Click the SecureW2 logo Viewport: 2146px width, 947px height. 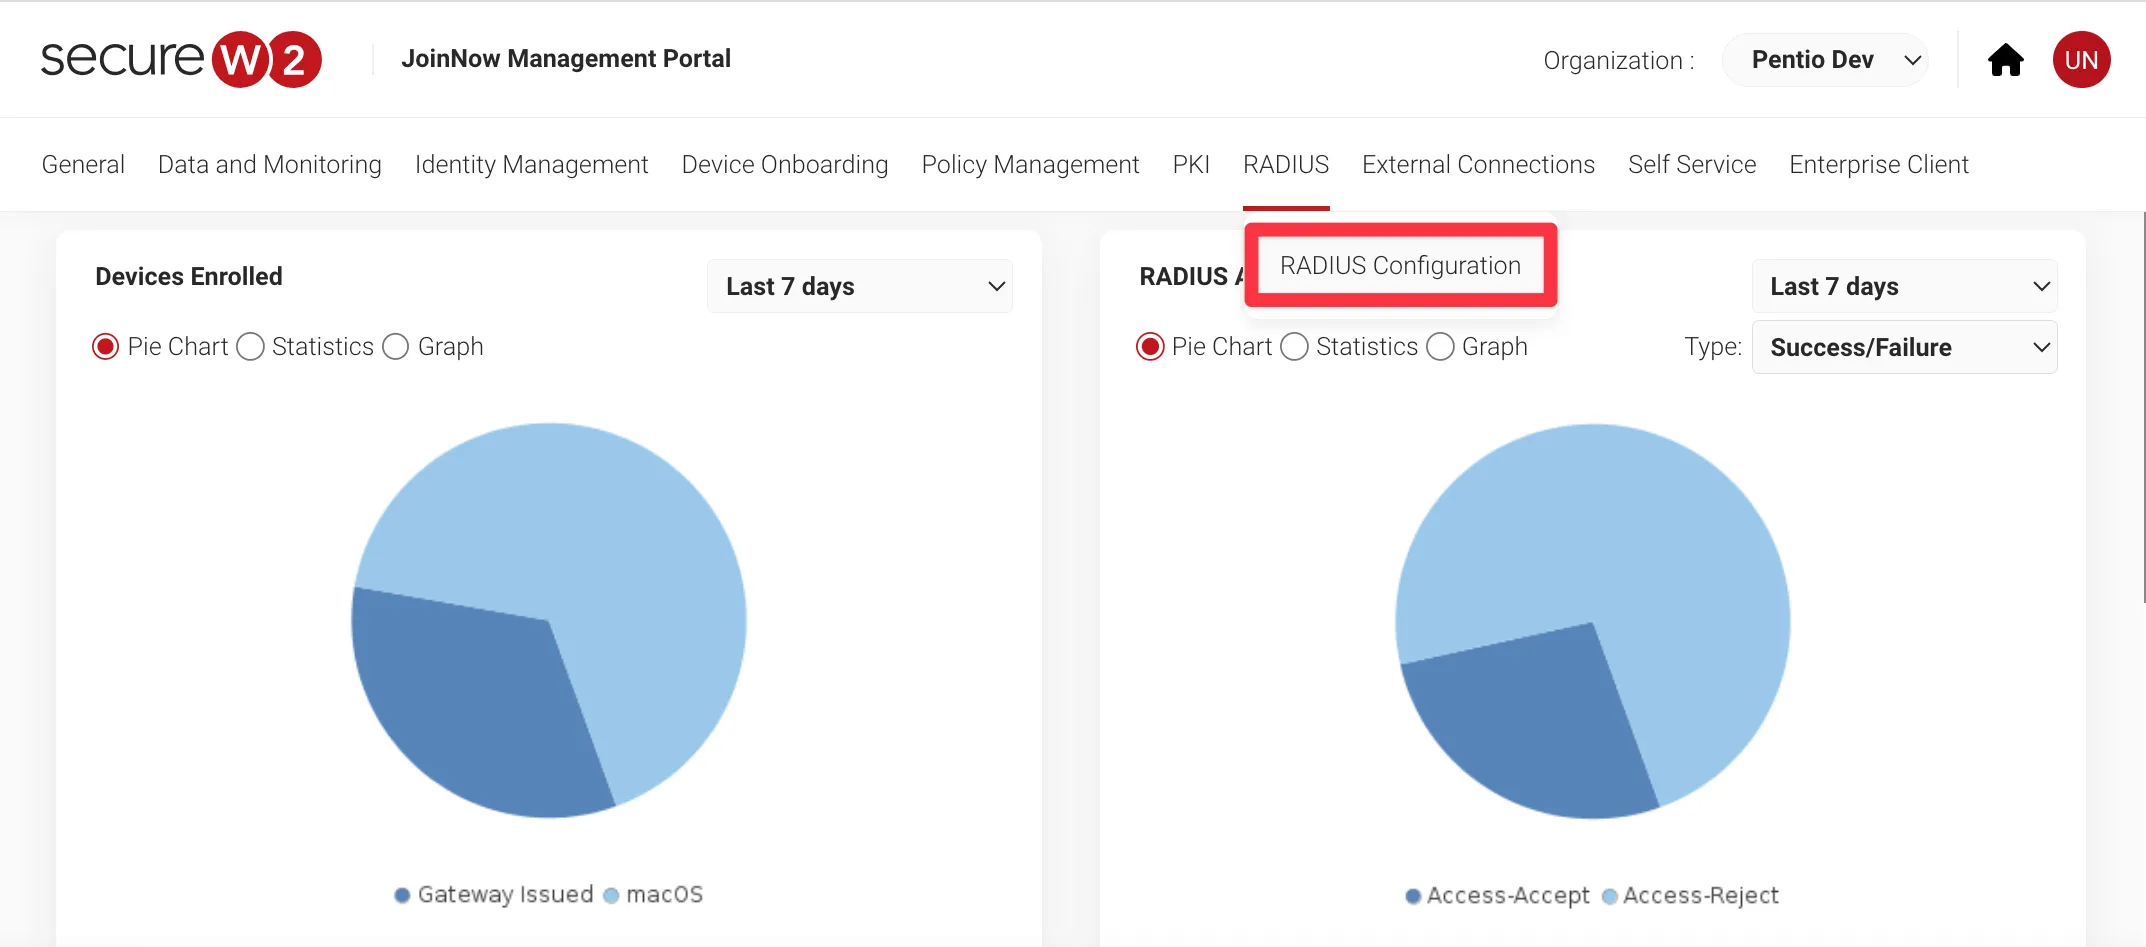pos(181,59)
